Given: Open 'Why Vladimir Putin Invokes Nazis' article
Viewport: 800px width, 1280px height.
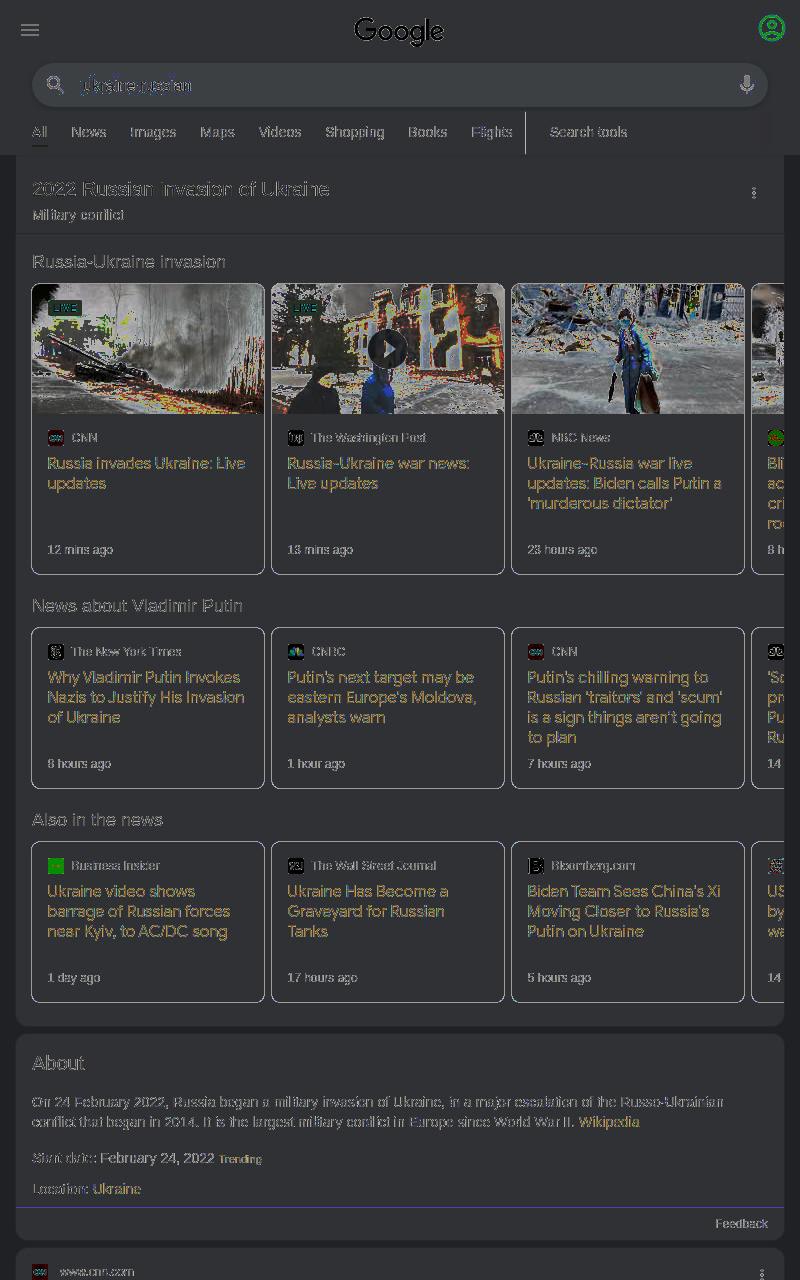Looking at the screenshot, I should (x=146, y=697).
